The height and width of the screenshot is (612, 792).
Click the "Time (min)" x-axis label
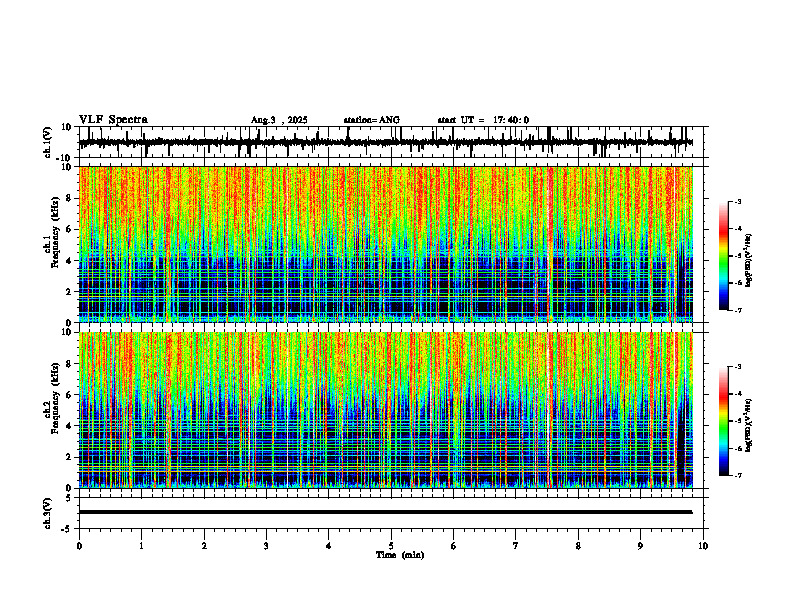click(x=400, y=555)
